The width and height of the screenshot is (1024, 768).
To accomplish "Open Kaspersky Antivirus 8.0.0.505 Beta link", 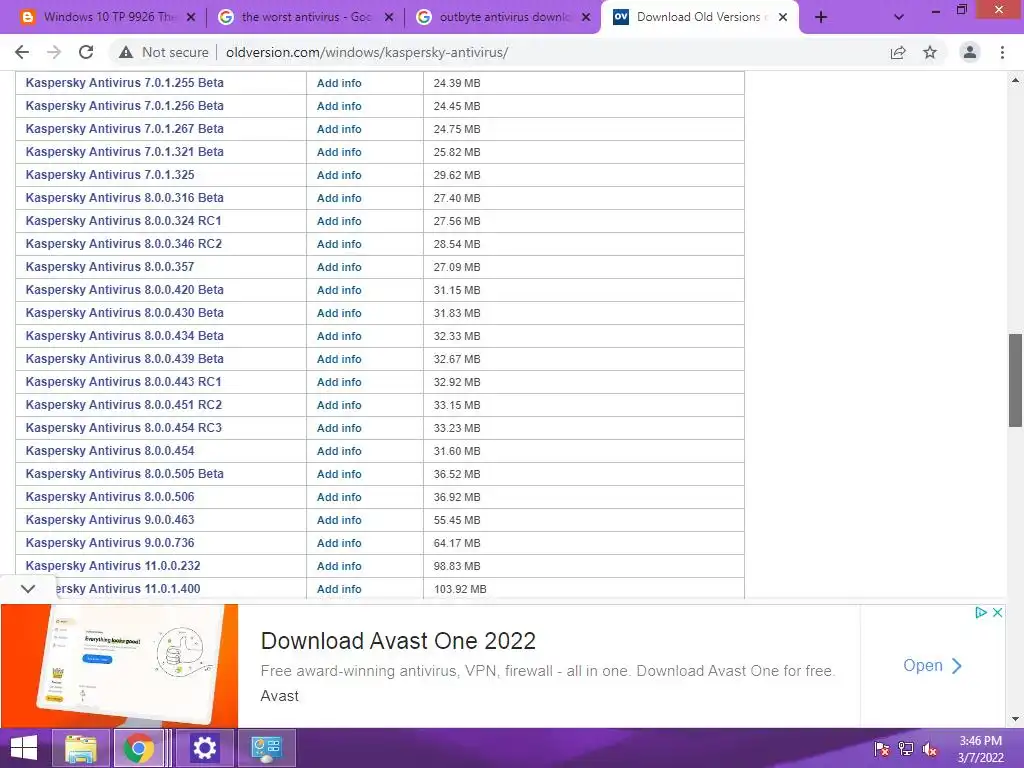I will 124,473.
